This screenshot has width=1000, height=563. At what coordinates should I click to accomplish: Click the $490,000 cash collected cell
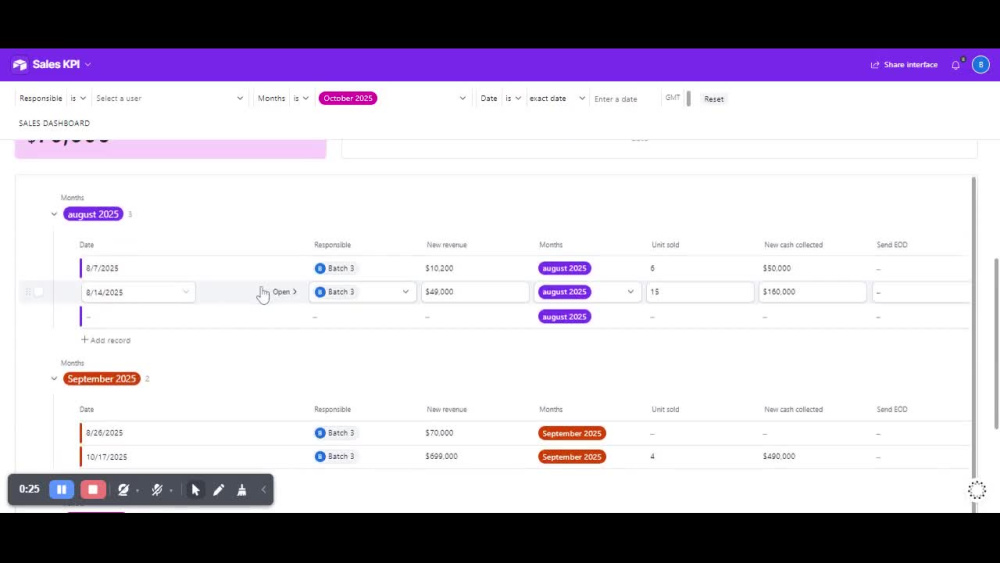pos(779,457)
